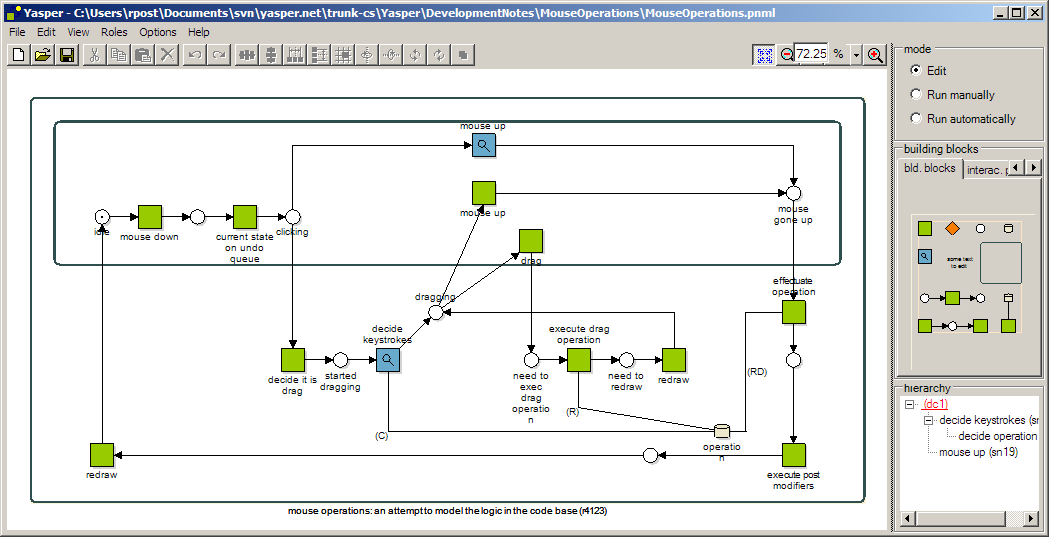
Task: Click hierarchy scrollbar left arrow
Action: pos(907,519)
